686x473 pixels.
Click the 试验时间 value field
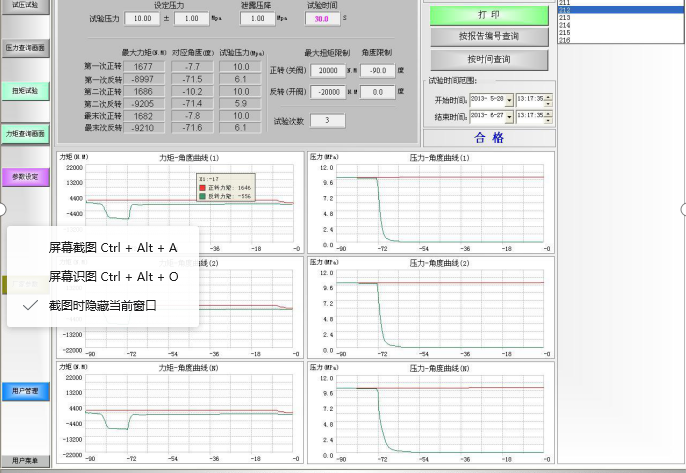coord(321,18)
